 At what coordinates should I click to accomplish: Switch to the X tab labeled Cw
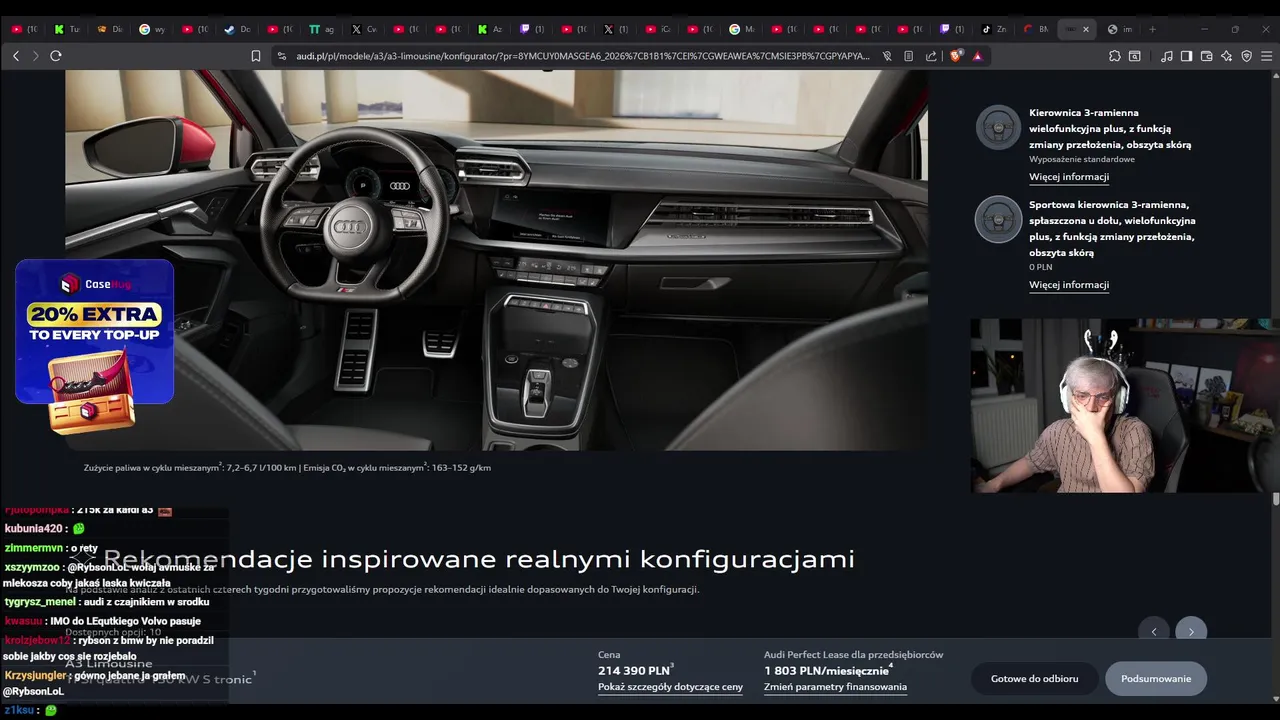pyautogui.click(x=364, y=29)
